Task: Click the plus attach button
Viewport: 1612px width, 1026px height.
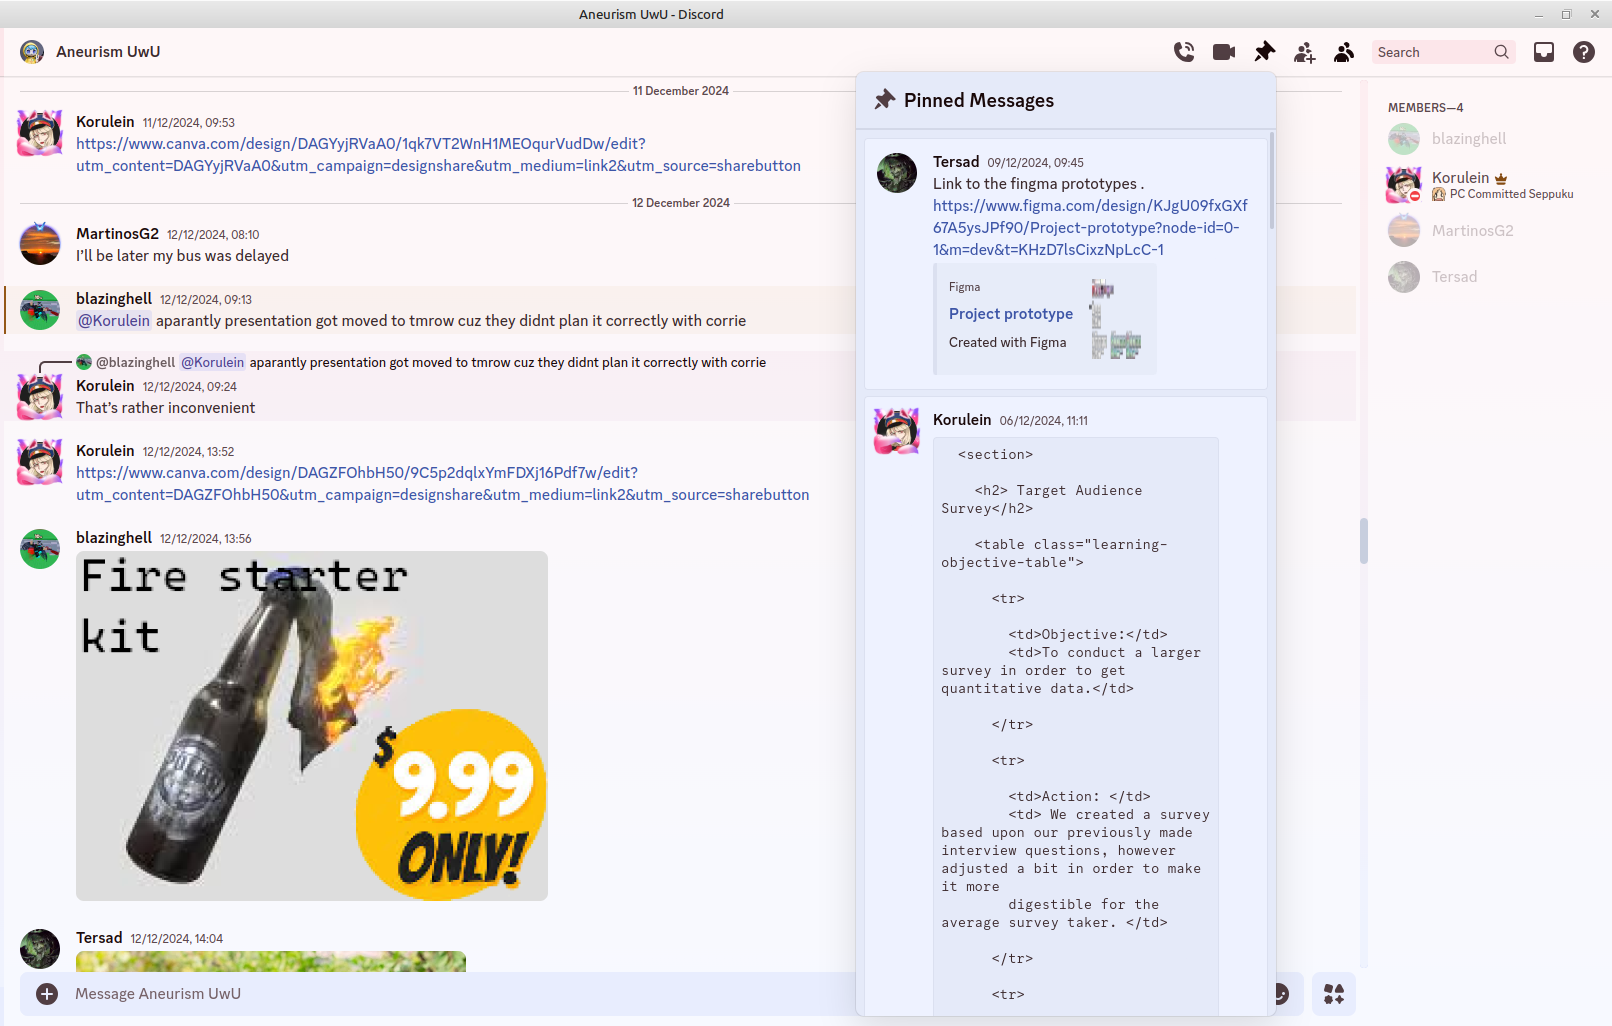Action: (x=47, y=994)
